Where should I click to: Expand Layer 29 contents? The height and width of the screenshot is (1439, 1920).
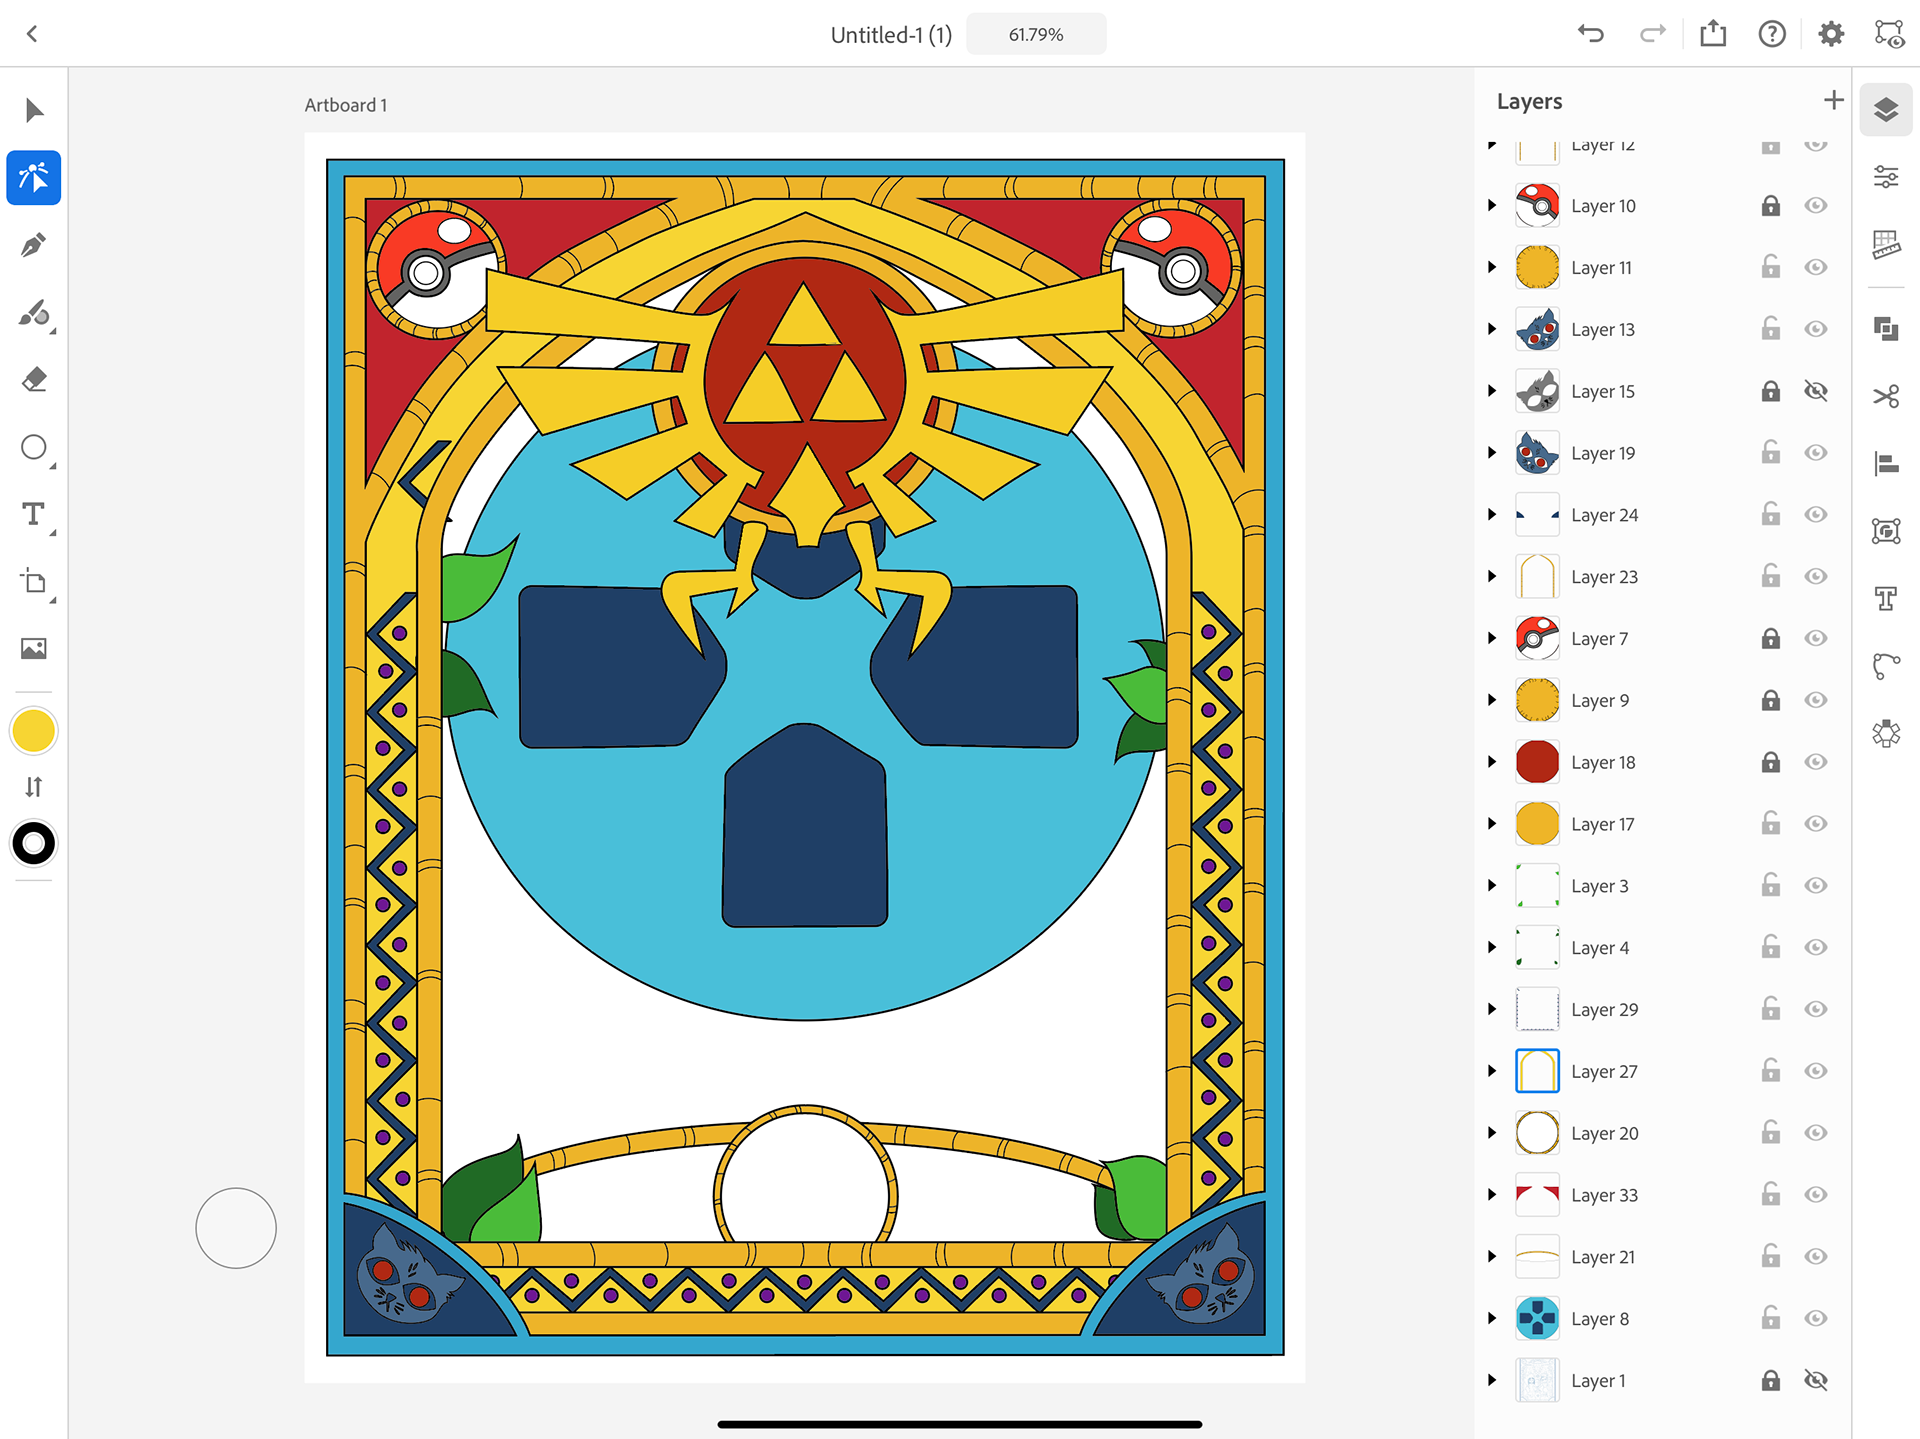[x=1492, y=1009]
